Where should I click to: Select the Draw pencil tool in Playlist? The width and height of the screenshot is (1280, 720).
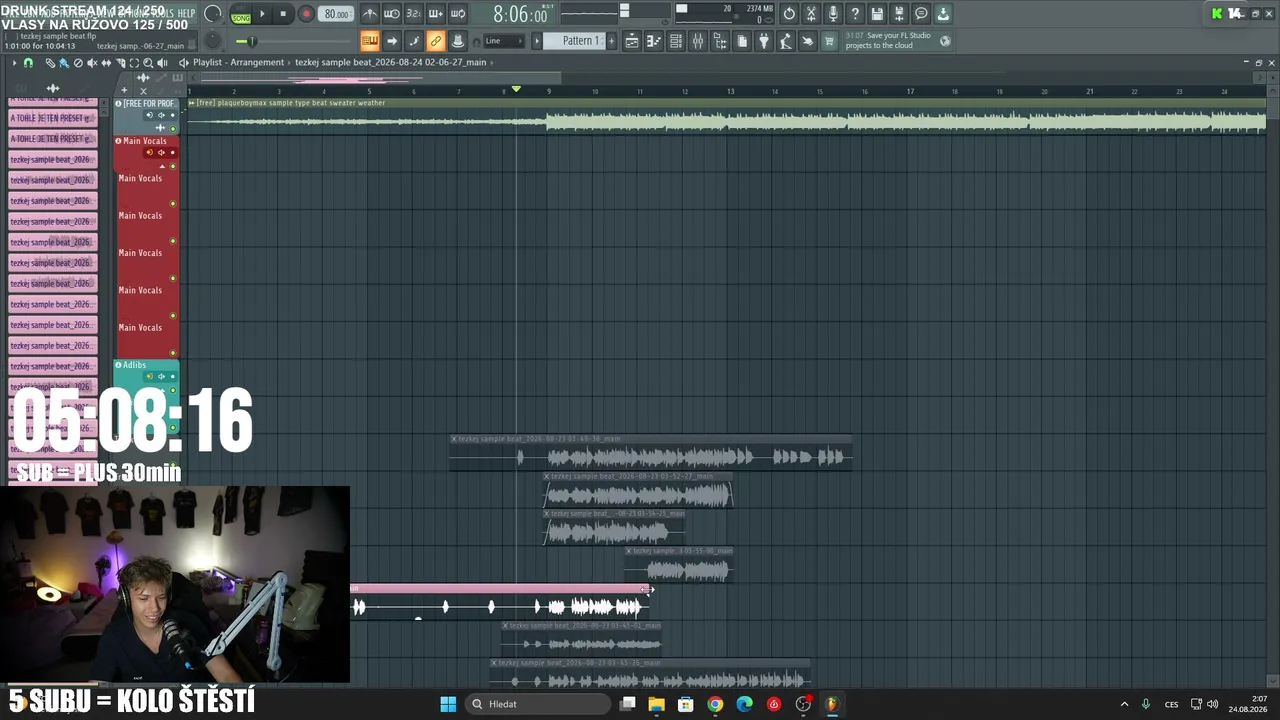coord(50,63)
